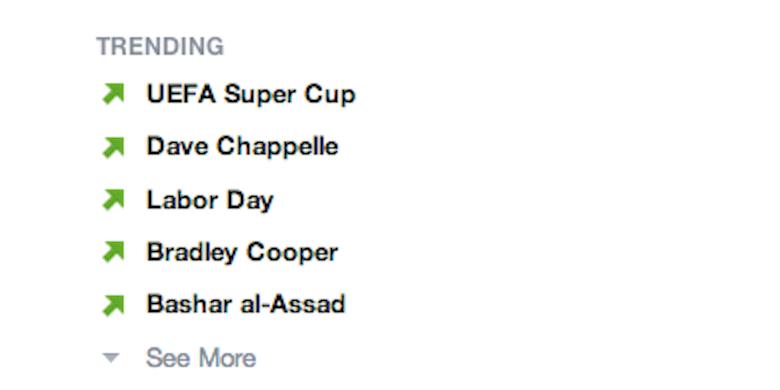Click the green arrow next to Dave Chappelle

(x=113, y=147)
